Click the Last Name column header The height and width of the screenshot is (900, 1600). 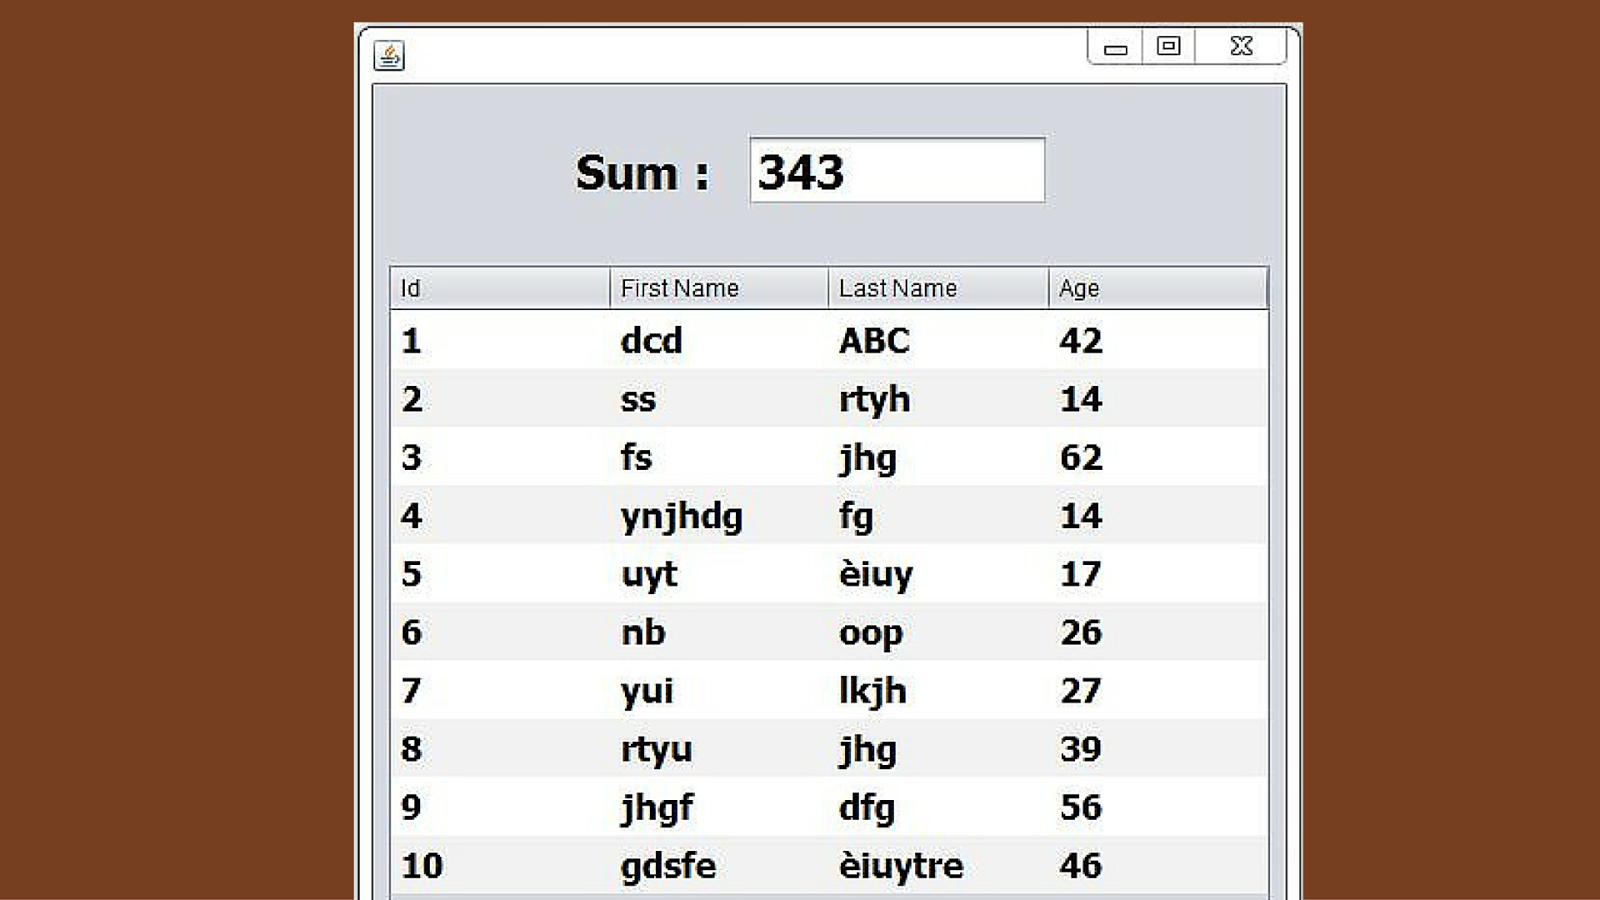click(938, 288)
